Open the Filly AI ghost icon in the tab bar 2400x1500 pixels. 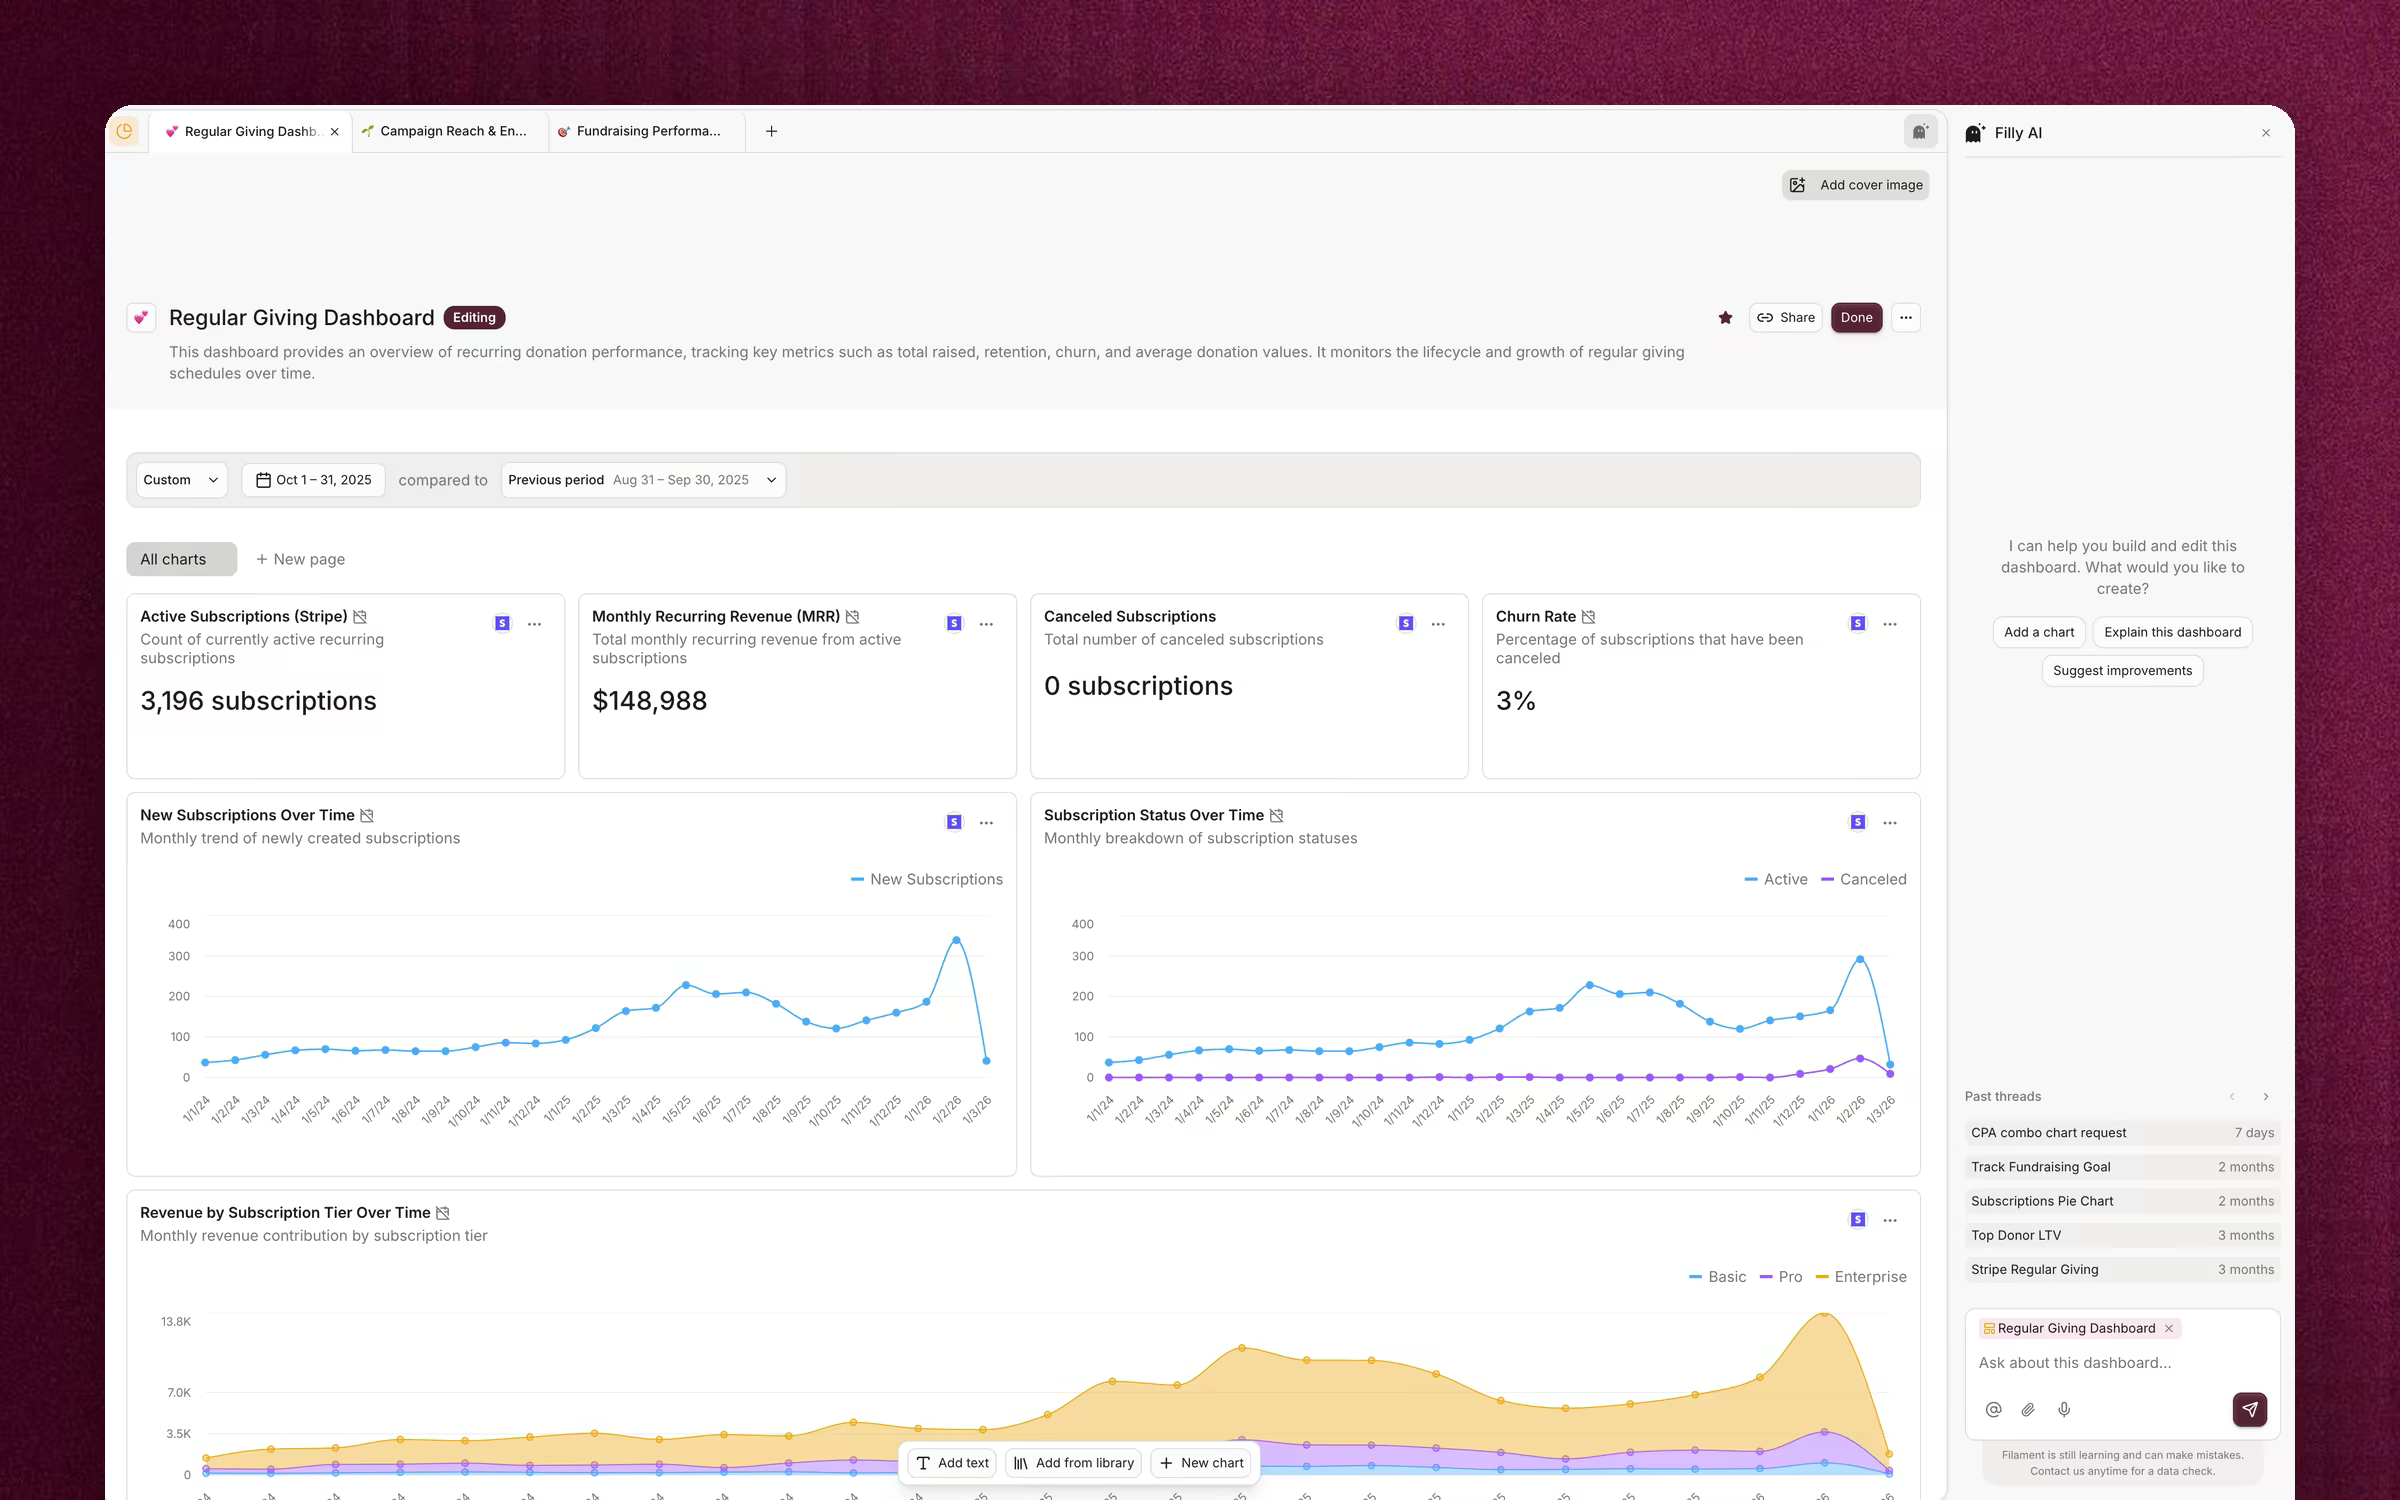coord(1920,131)
